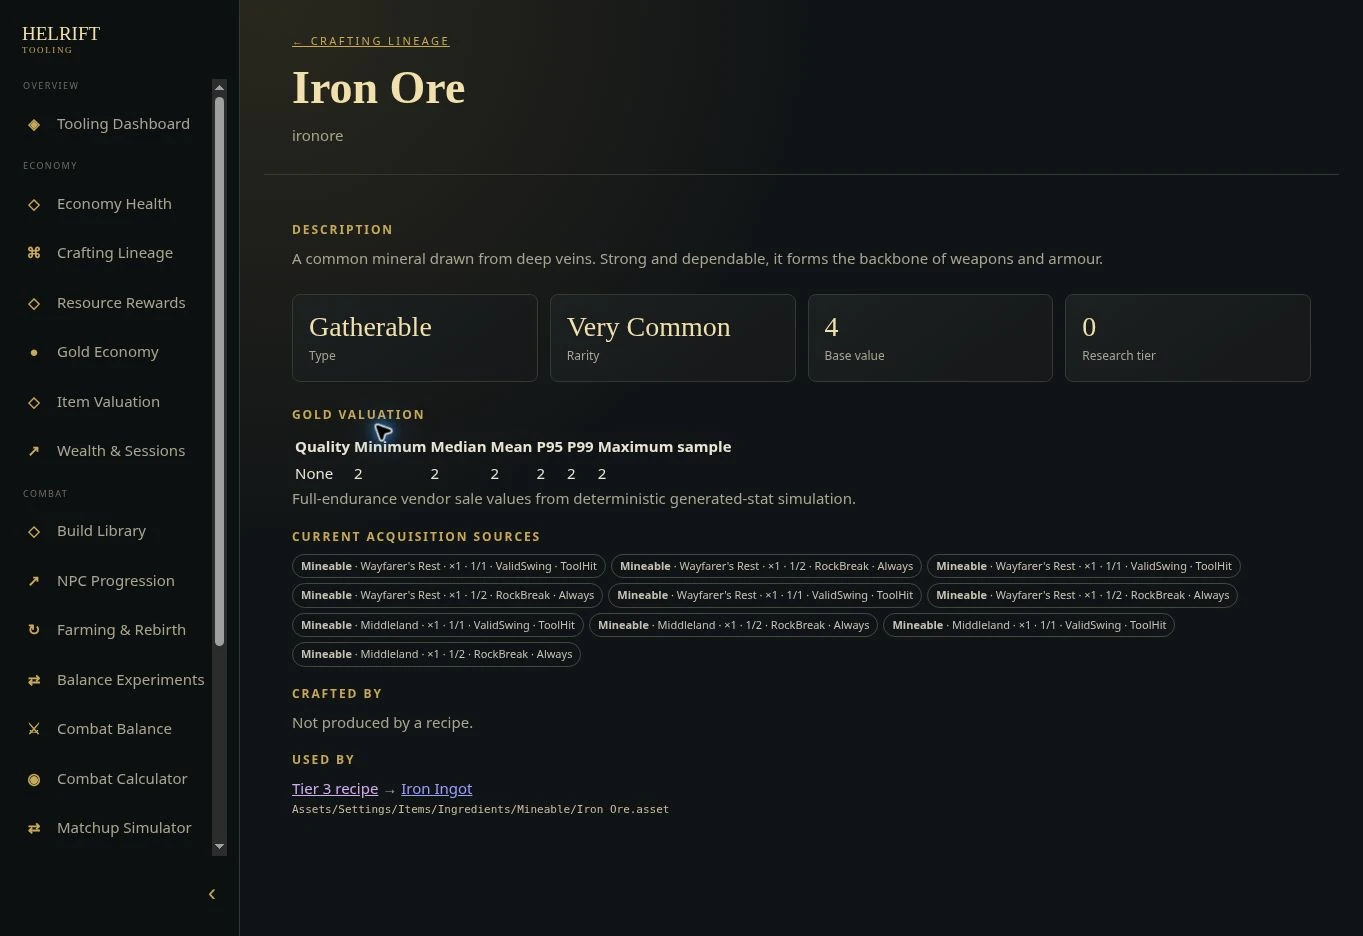Screen dimensions: 1363x936
Task: Click the Combat Calculator circle icon
Action: (x=34, y=779)
